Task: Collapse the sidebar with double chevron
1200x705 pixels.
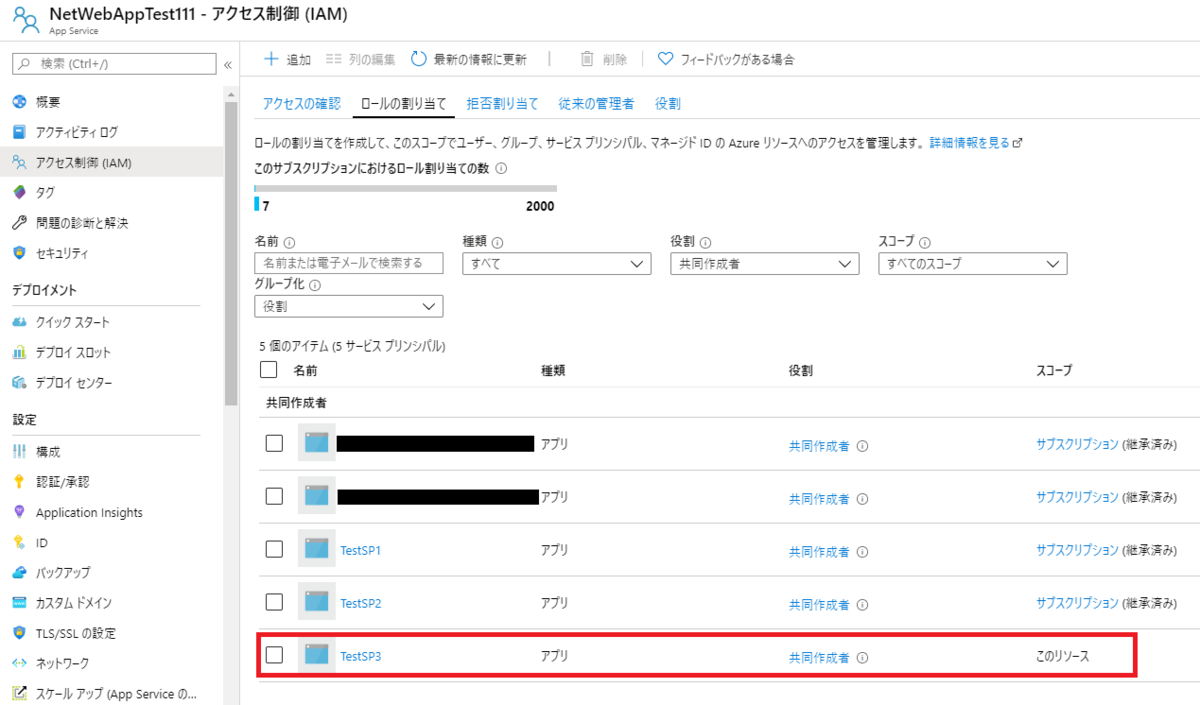Action: click(228, 64)
